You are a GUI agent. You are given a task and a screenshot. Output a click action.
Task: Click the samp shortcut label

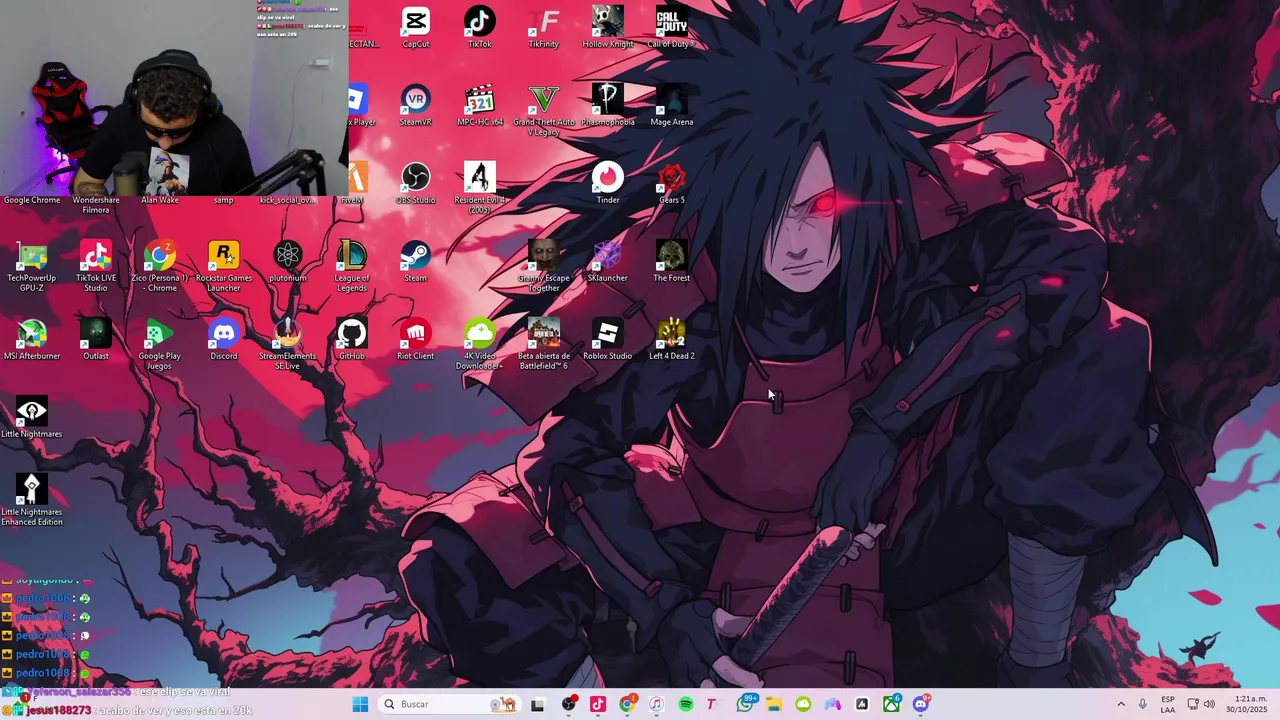[x=223, y=200]
